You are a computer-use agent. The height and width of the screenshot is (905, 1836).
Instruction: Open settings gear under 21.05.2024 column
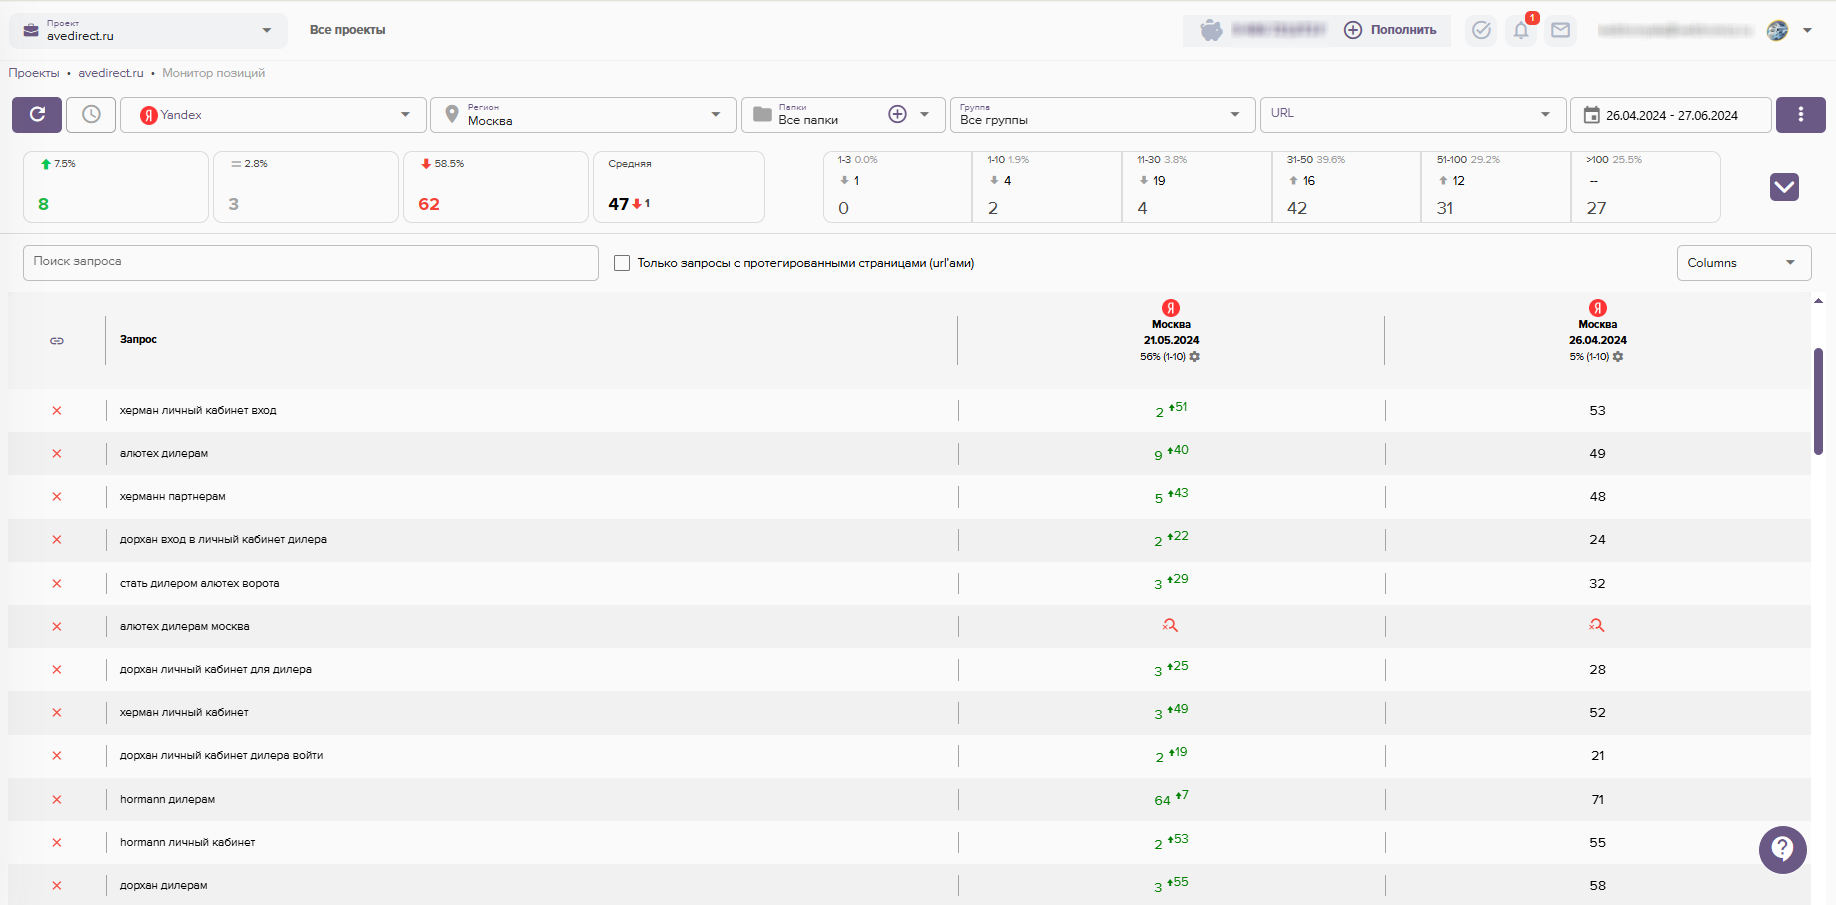tap(1195, 357)
